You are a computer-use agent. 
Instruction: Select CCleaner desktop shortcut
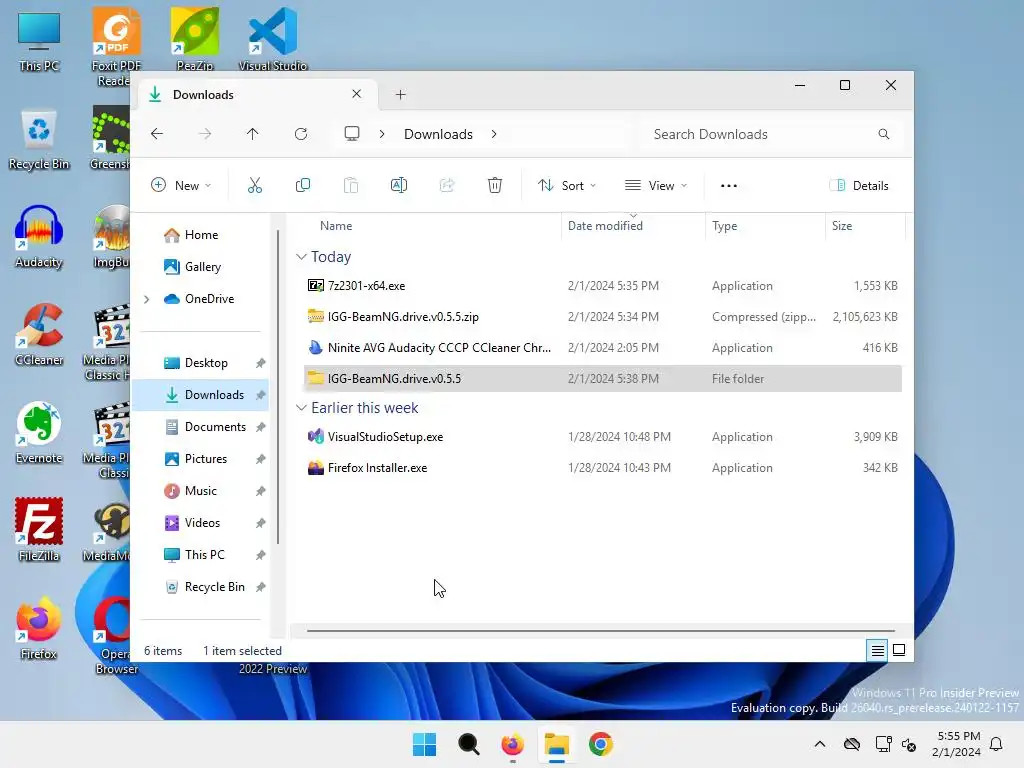[x=39, y=335]
